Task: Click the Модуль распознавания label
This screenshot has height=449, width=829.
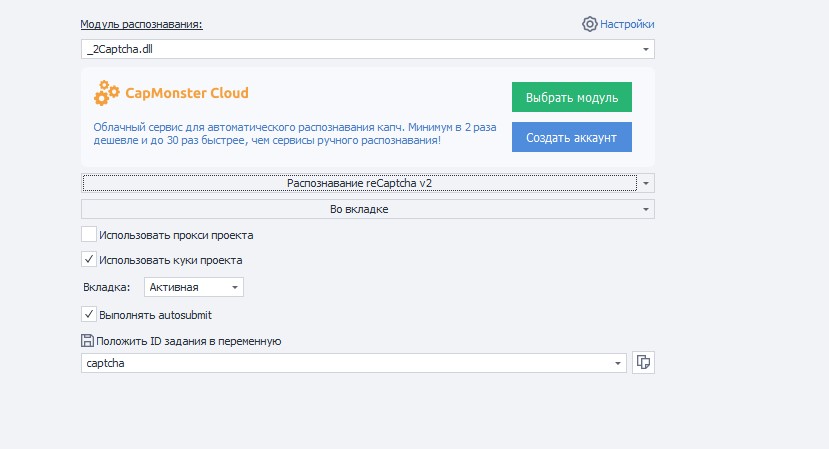Action: (141, 24)
